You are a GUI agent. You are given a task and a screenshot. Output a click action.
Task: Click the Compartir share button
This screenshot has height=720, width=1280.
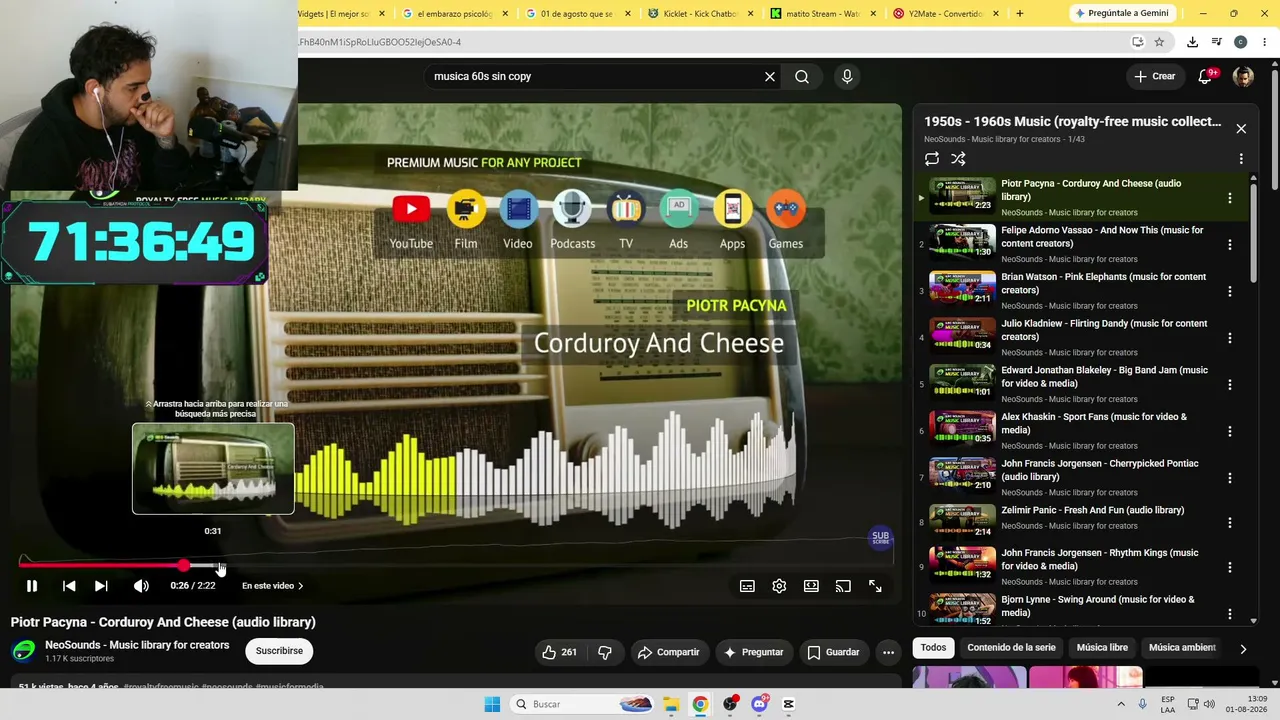667,652
